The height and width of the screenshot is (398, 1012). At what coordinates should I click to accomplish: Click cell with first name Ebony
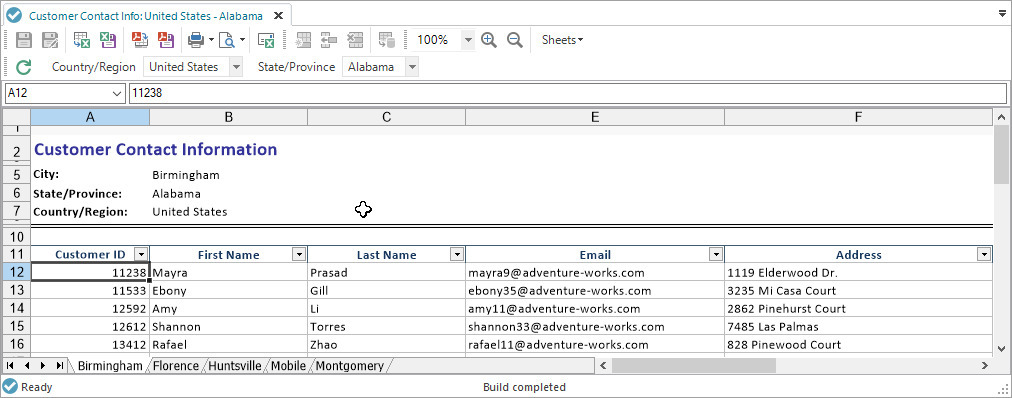click(228, 290)
